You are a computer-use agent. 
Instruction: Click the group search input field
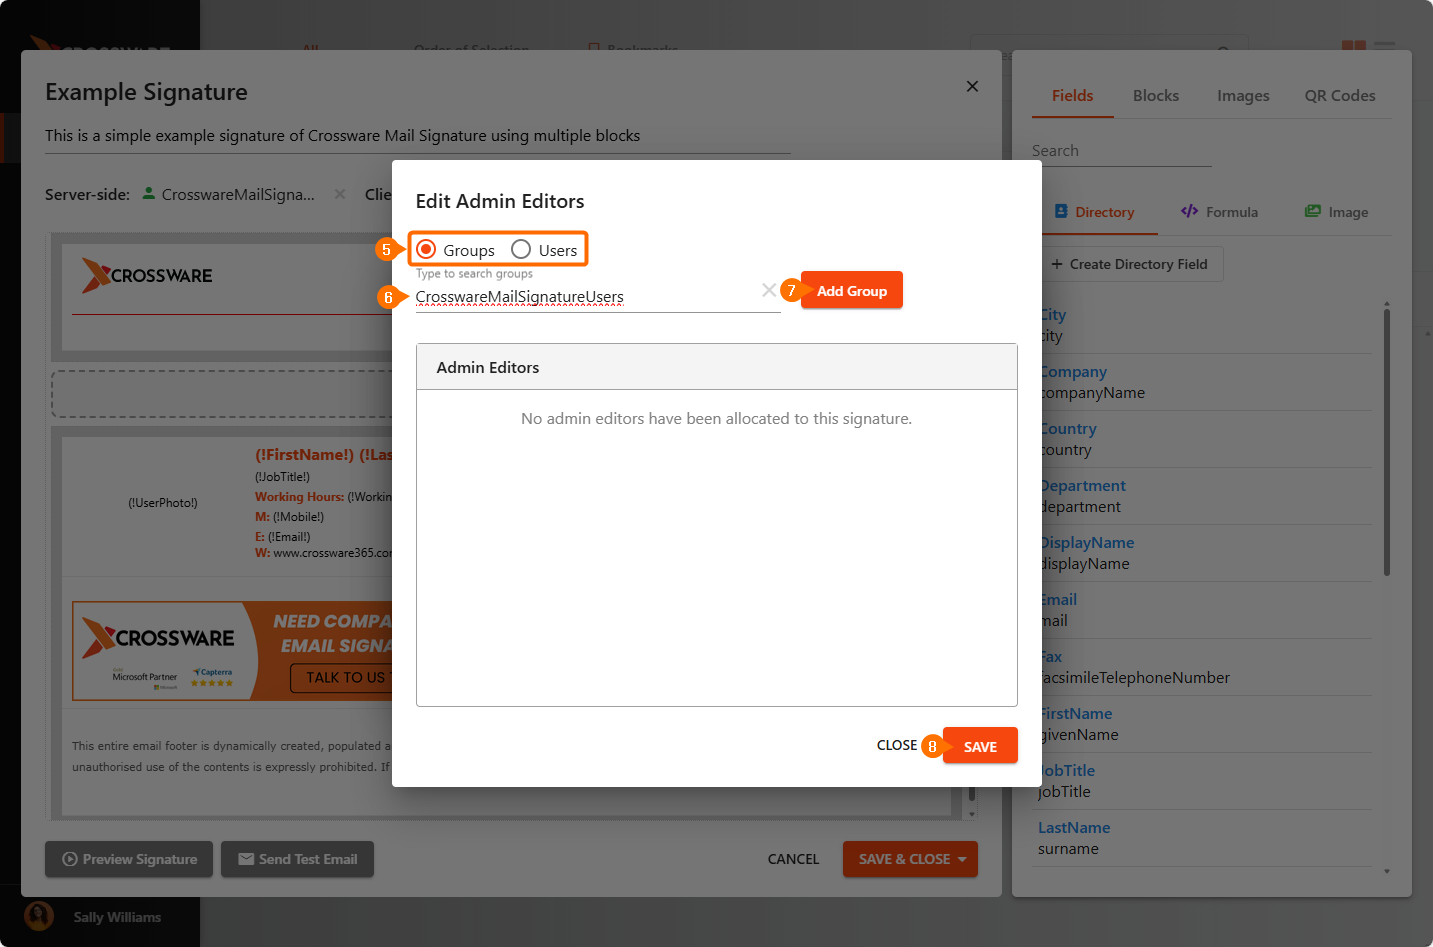tap(585, 297)
